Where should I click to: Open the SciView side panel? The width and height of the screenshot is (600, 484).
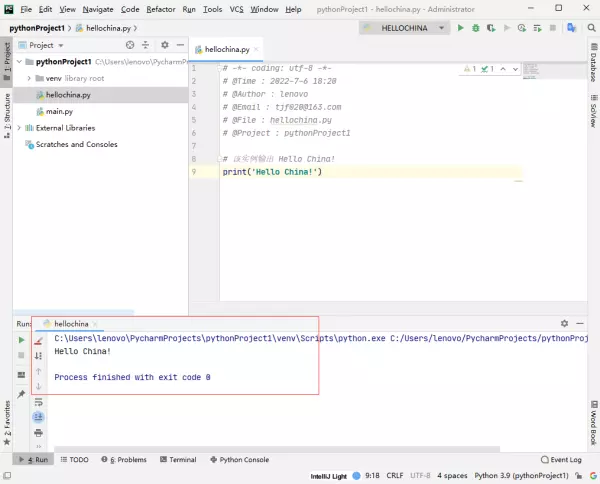(x=593, y=111)
